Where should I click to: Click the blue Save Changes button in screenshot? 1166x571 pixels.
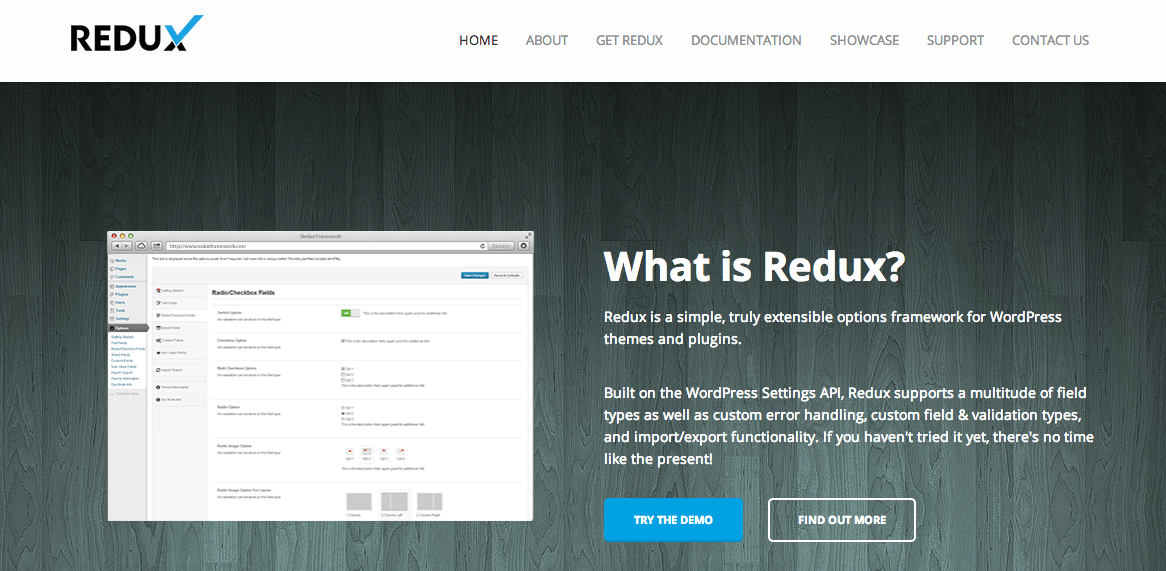474,275
